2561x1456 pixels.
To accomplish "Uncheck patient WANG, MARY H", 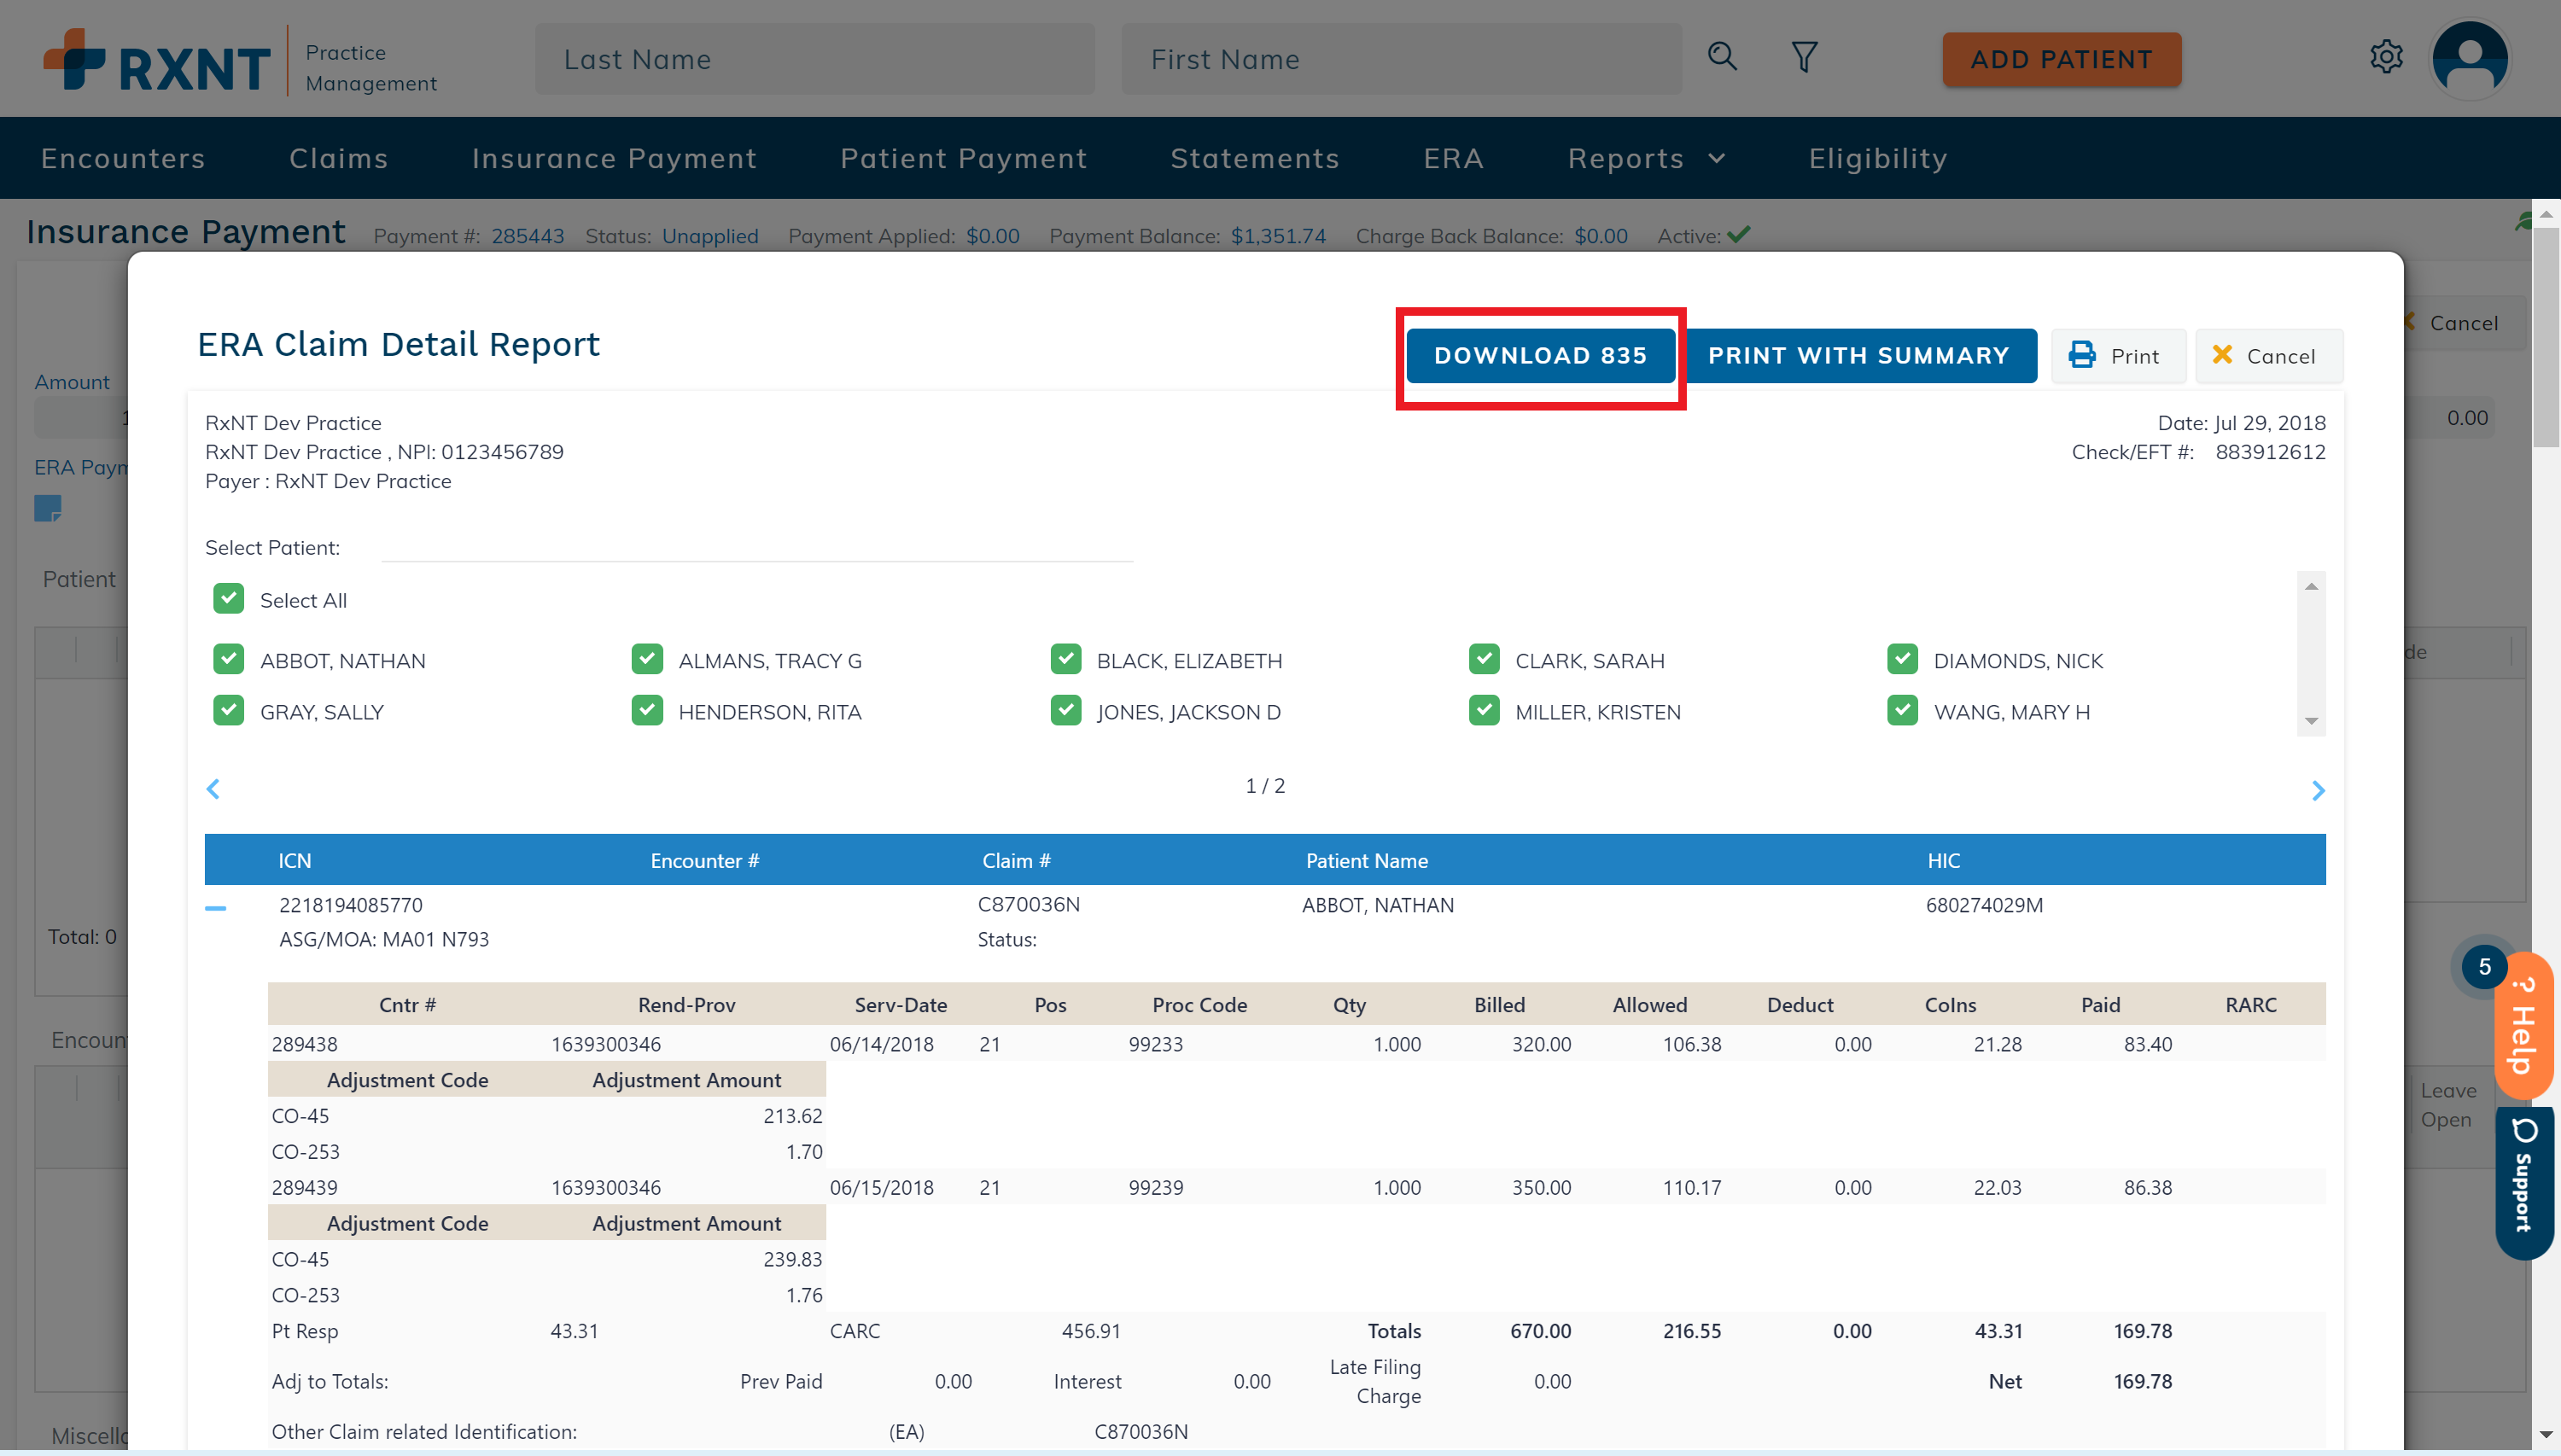I will coord(1901,711).
